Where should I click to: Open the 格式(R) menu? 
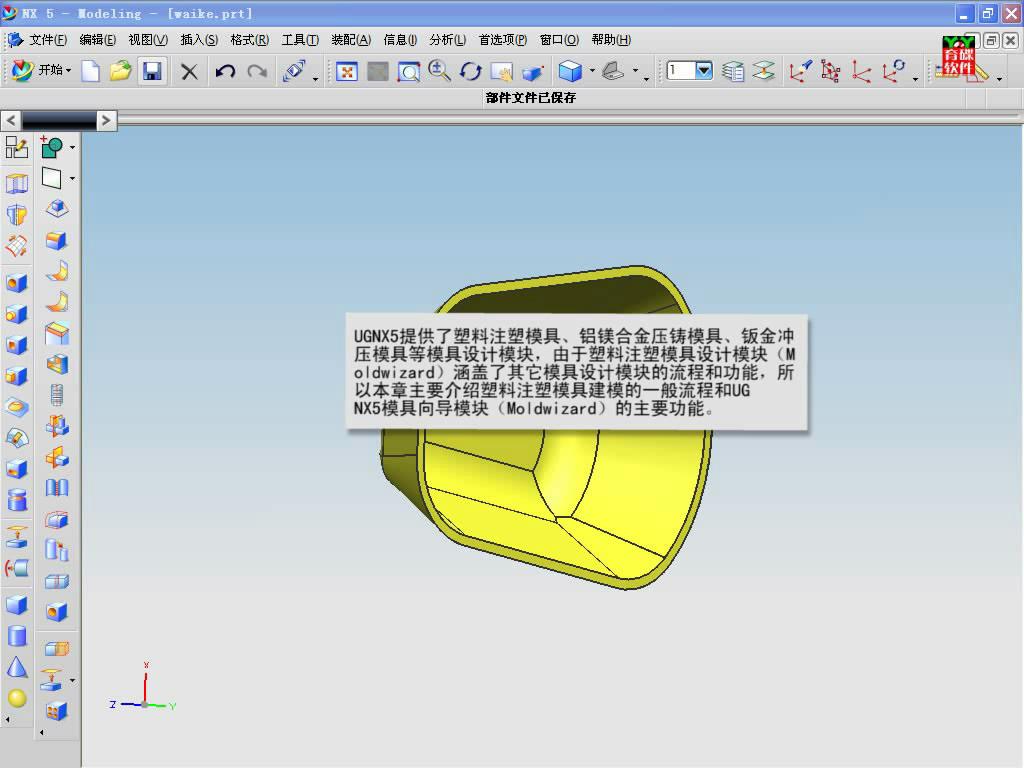(x=249, y=40)
